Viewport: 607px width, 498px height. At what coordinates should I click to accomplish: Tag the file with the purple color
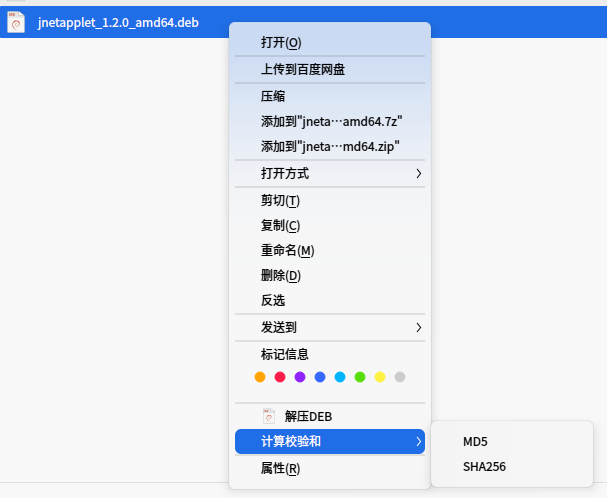pos(300,377)
